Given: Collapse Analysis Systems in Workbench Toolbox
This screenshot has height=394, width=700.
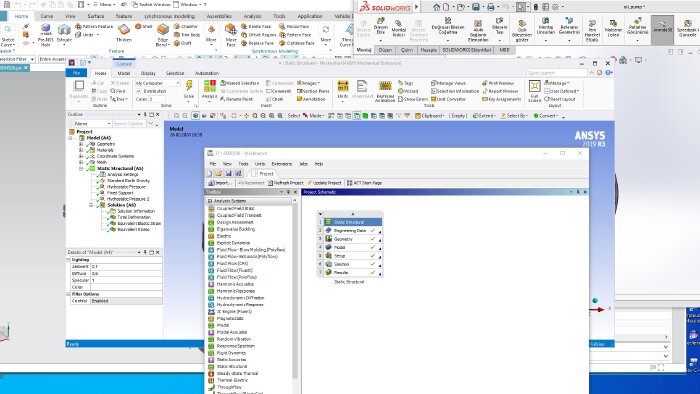Looking at the screenshot, I should 210,201.
